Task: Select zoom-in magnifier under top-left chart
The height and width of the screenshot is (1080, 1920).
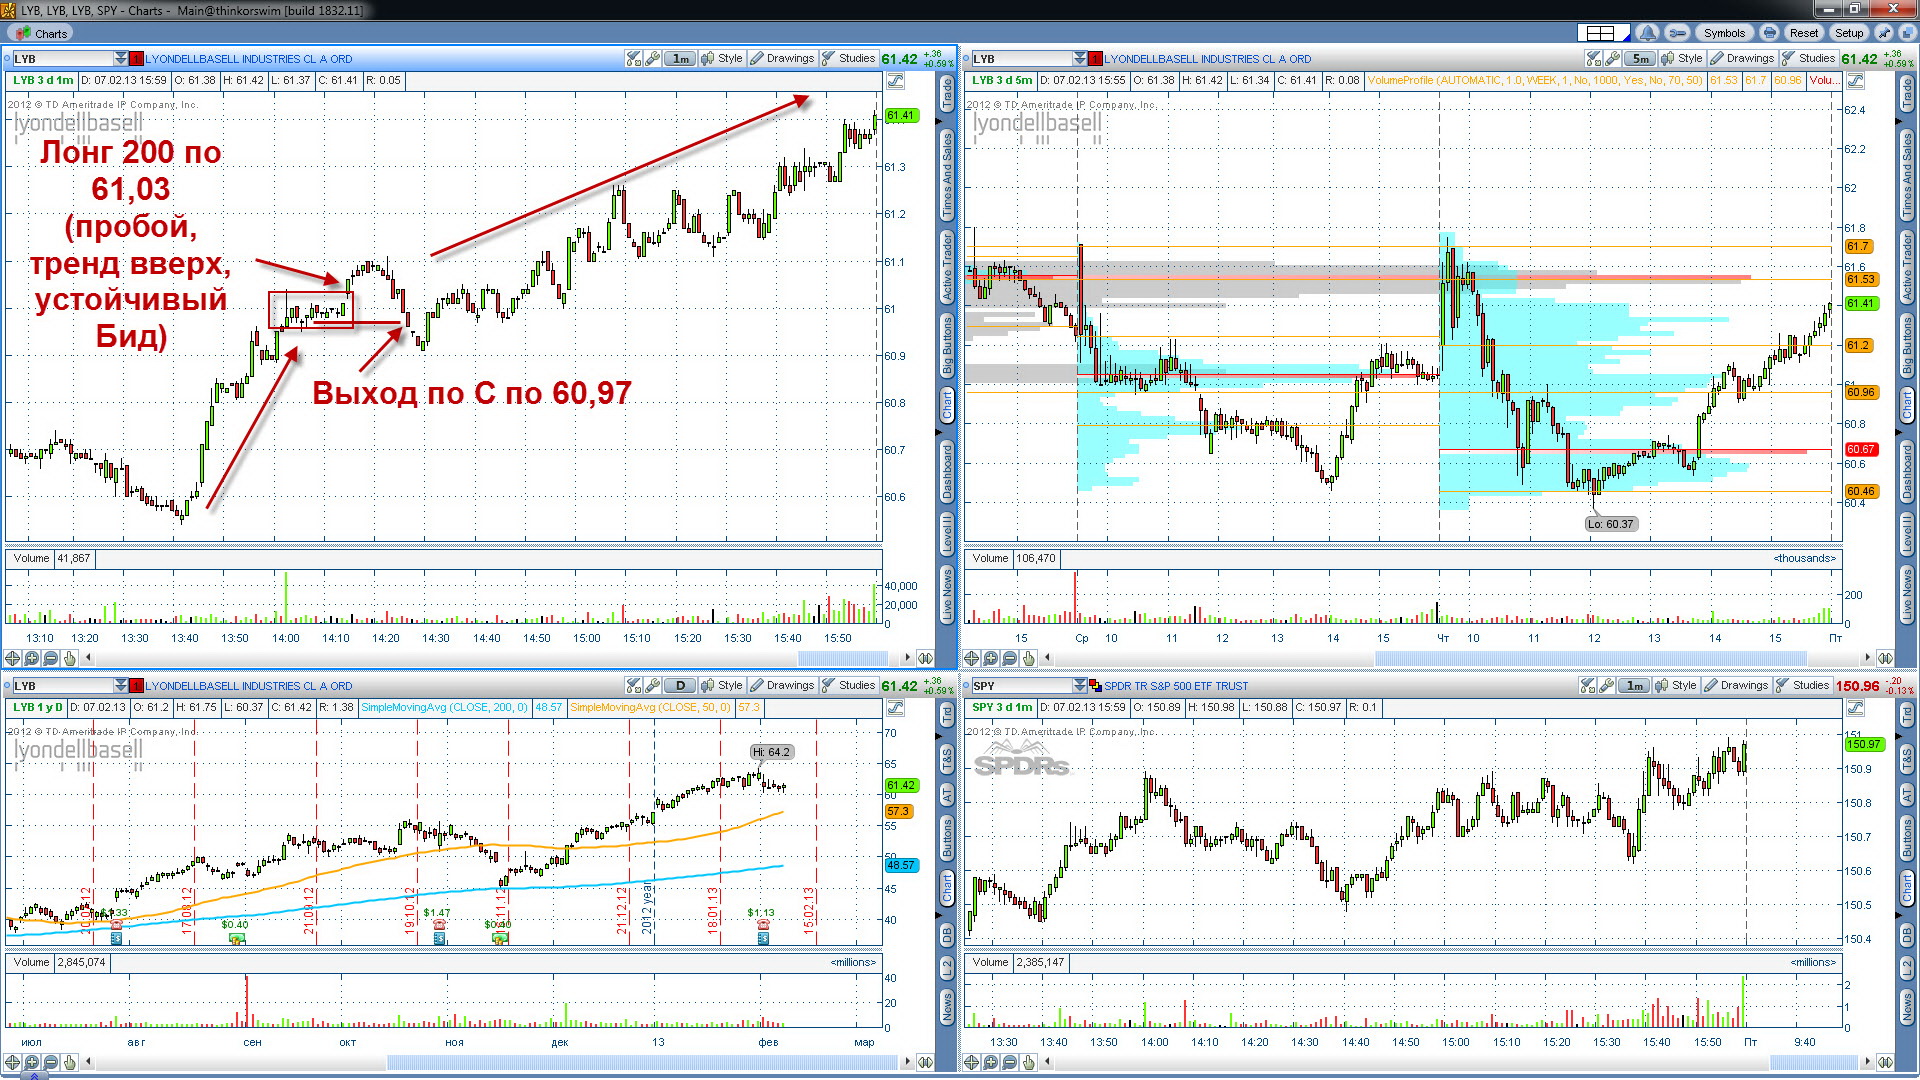Action: tap(32, 658)
